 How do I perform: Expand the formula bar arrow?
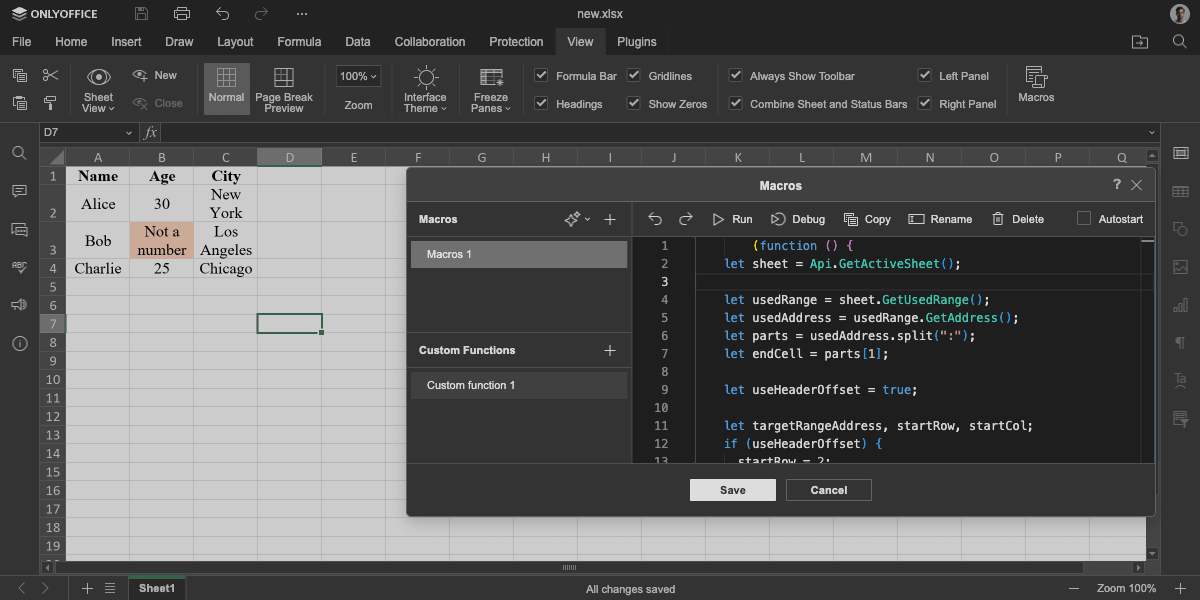(x=1152, y=132)
